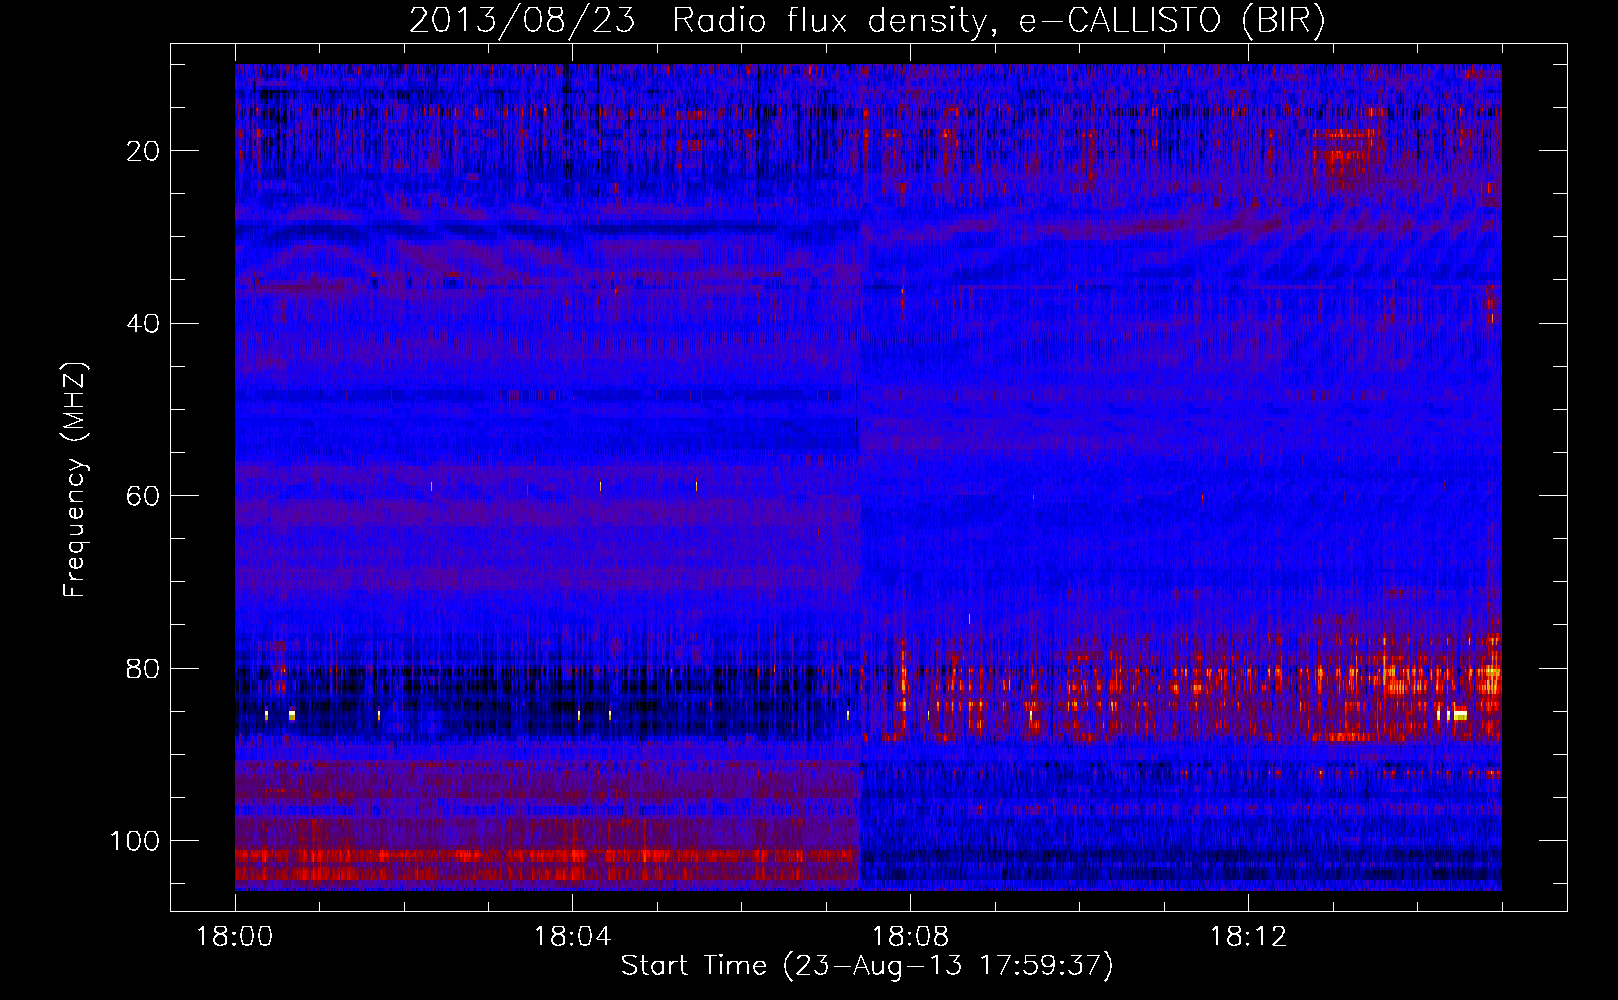Click the '18:04' time tick label
Screen dimensions: 1618x1000
[572, 937]
